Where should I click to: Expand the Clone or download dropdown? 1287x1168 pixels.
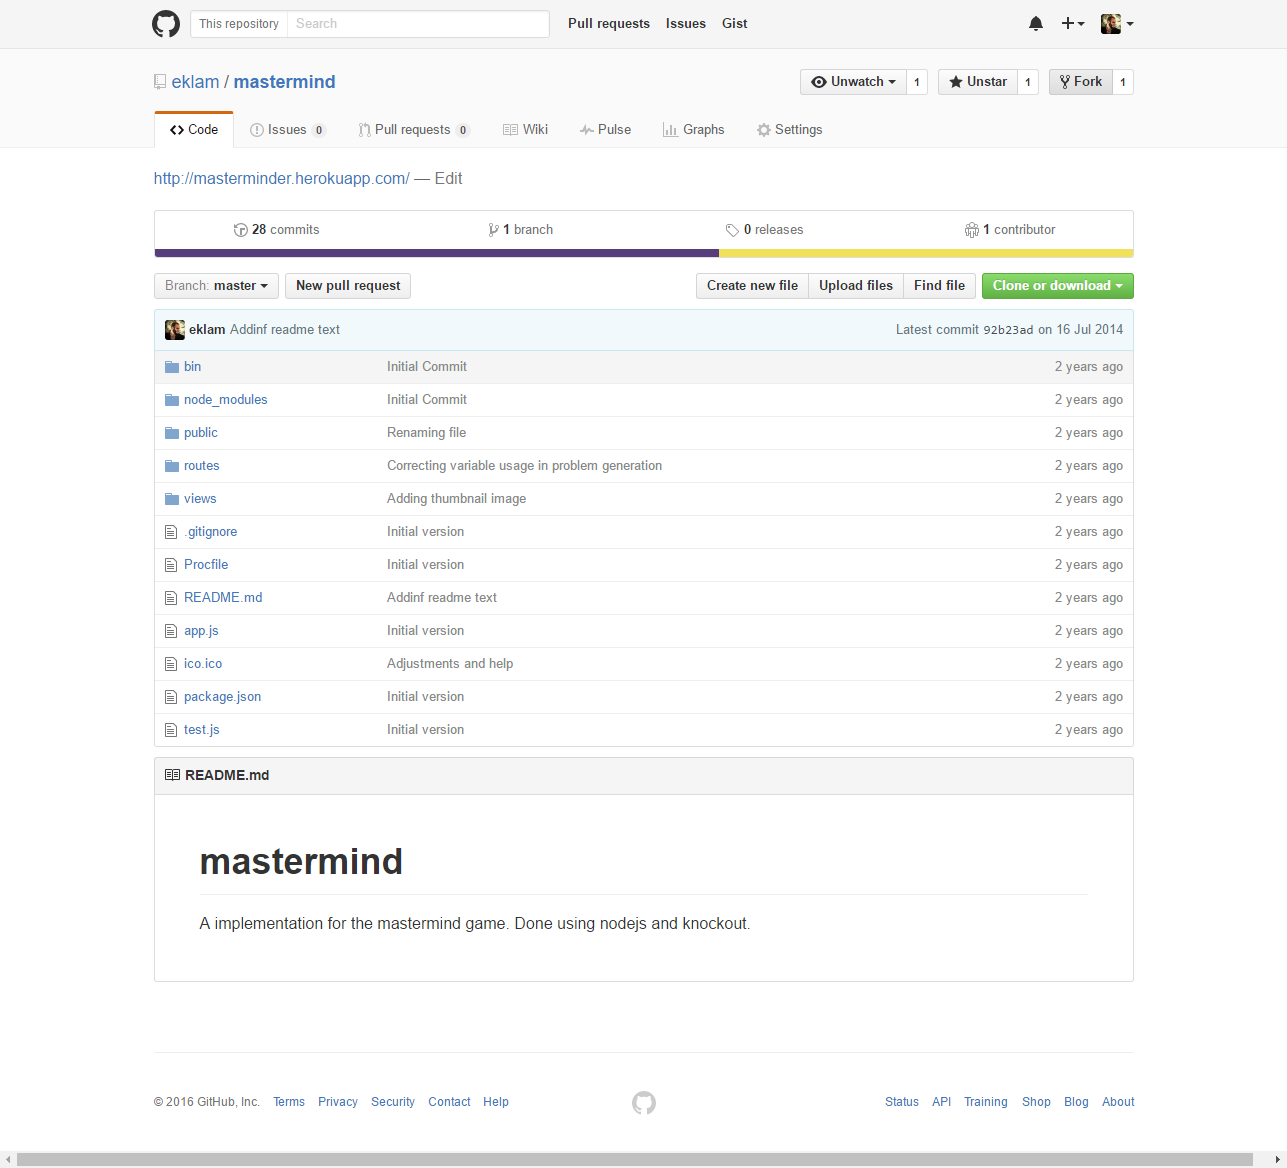pos(1058,286)
